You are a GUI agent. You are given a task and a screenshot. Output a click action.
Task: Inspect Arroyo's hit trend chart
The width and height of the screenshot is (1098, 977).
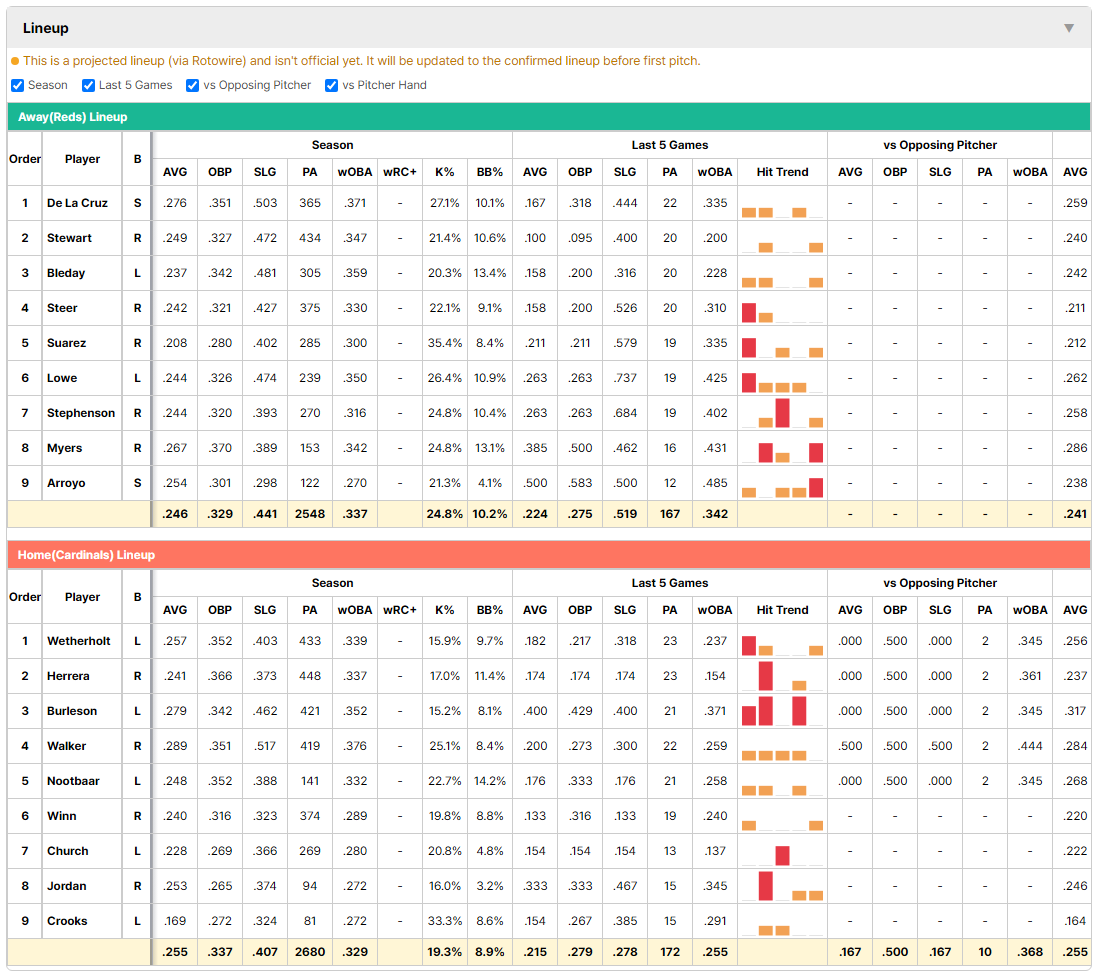[x=782, y=483]
